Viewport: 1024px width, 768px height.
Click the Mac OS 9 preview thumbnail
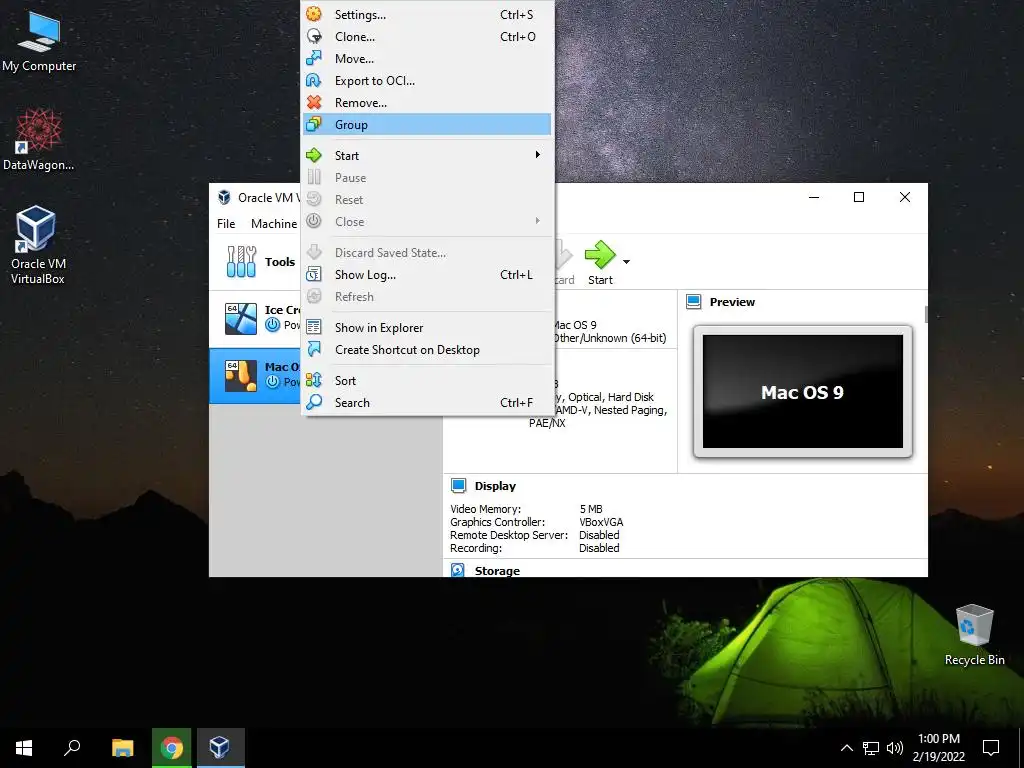[x=803, y=392]
